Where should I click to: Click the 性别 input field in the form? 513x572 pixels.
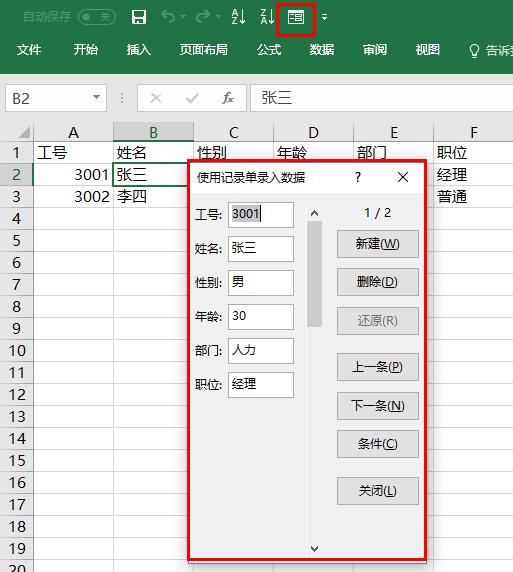pyautogui.click(x=261, y=283)
